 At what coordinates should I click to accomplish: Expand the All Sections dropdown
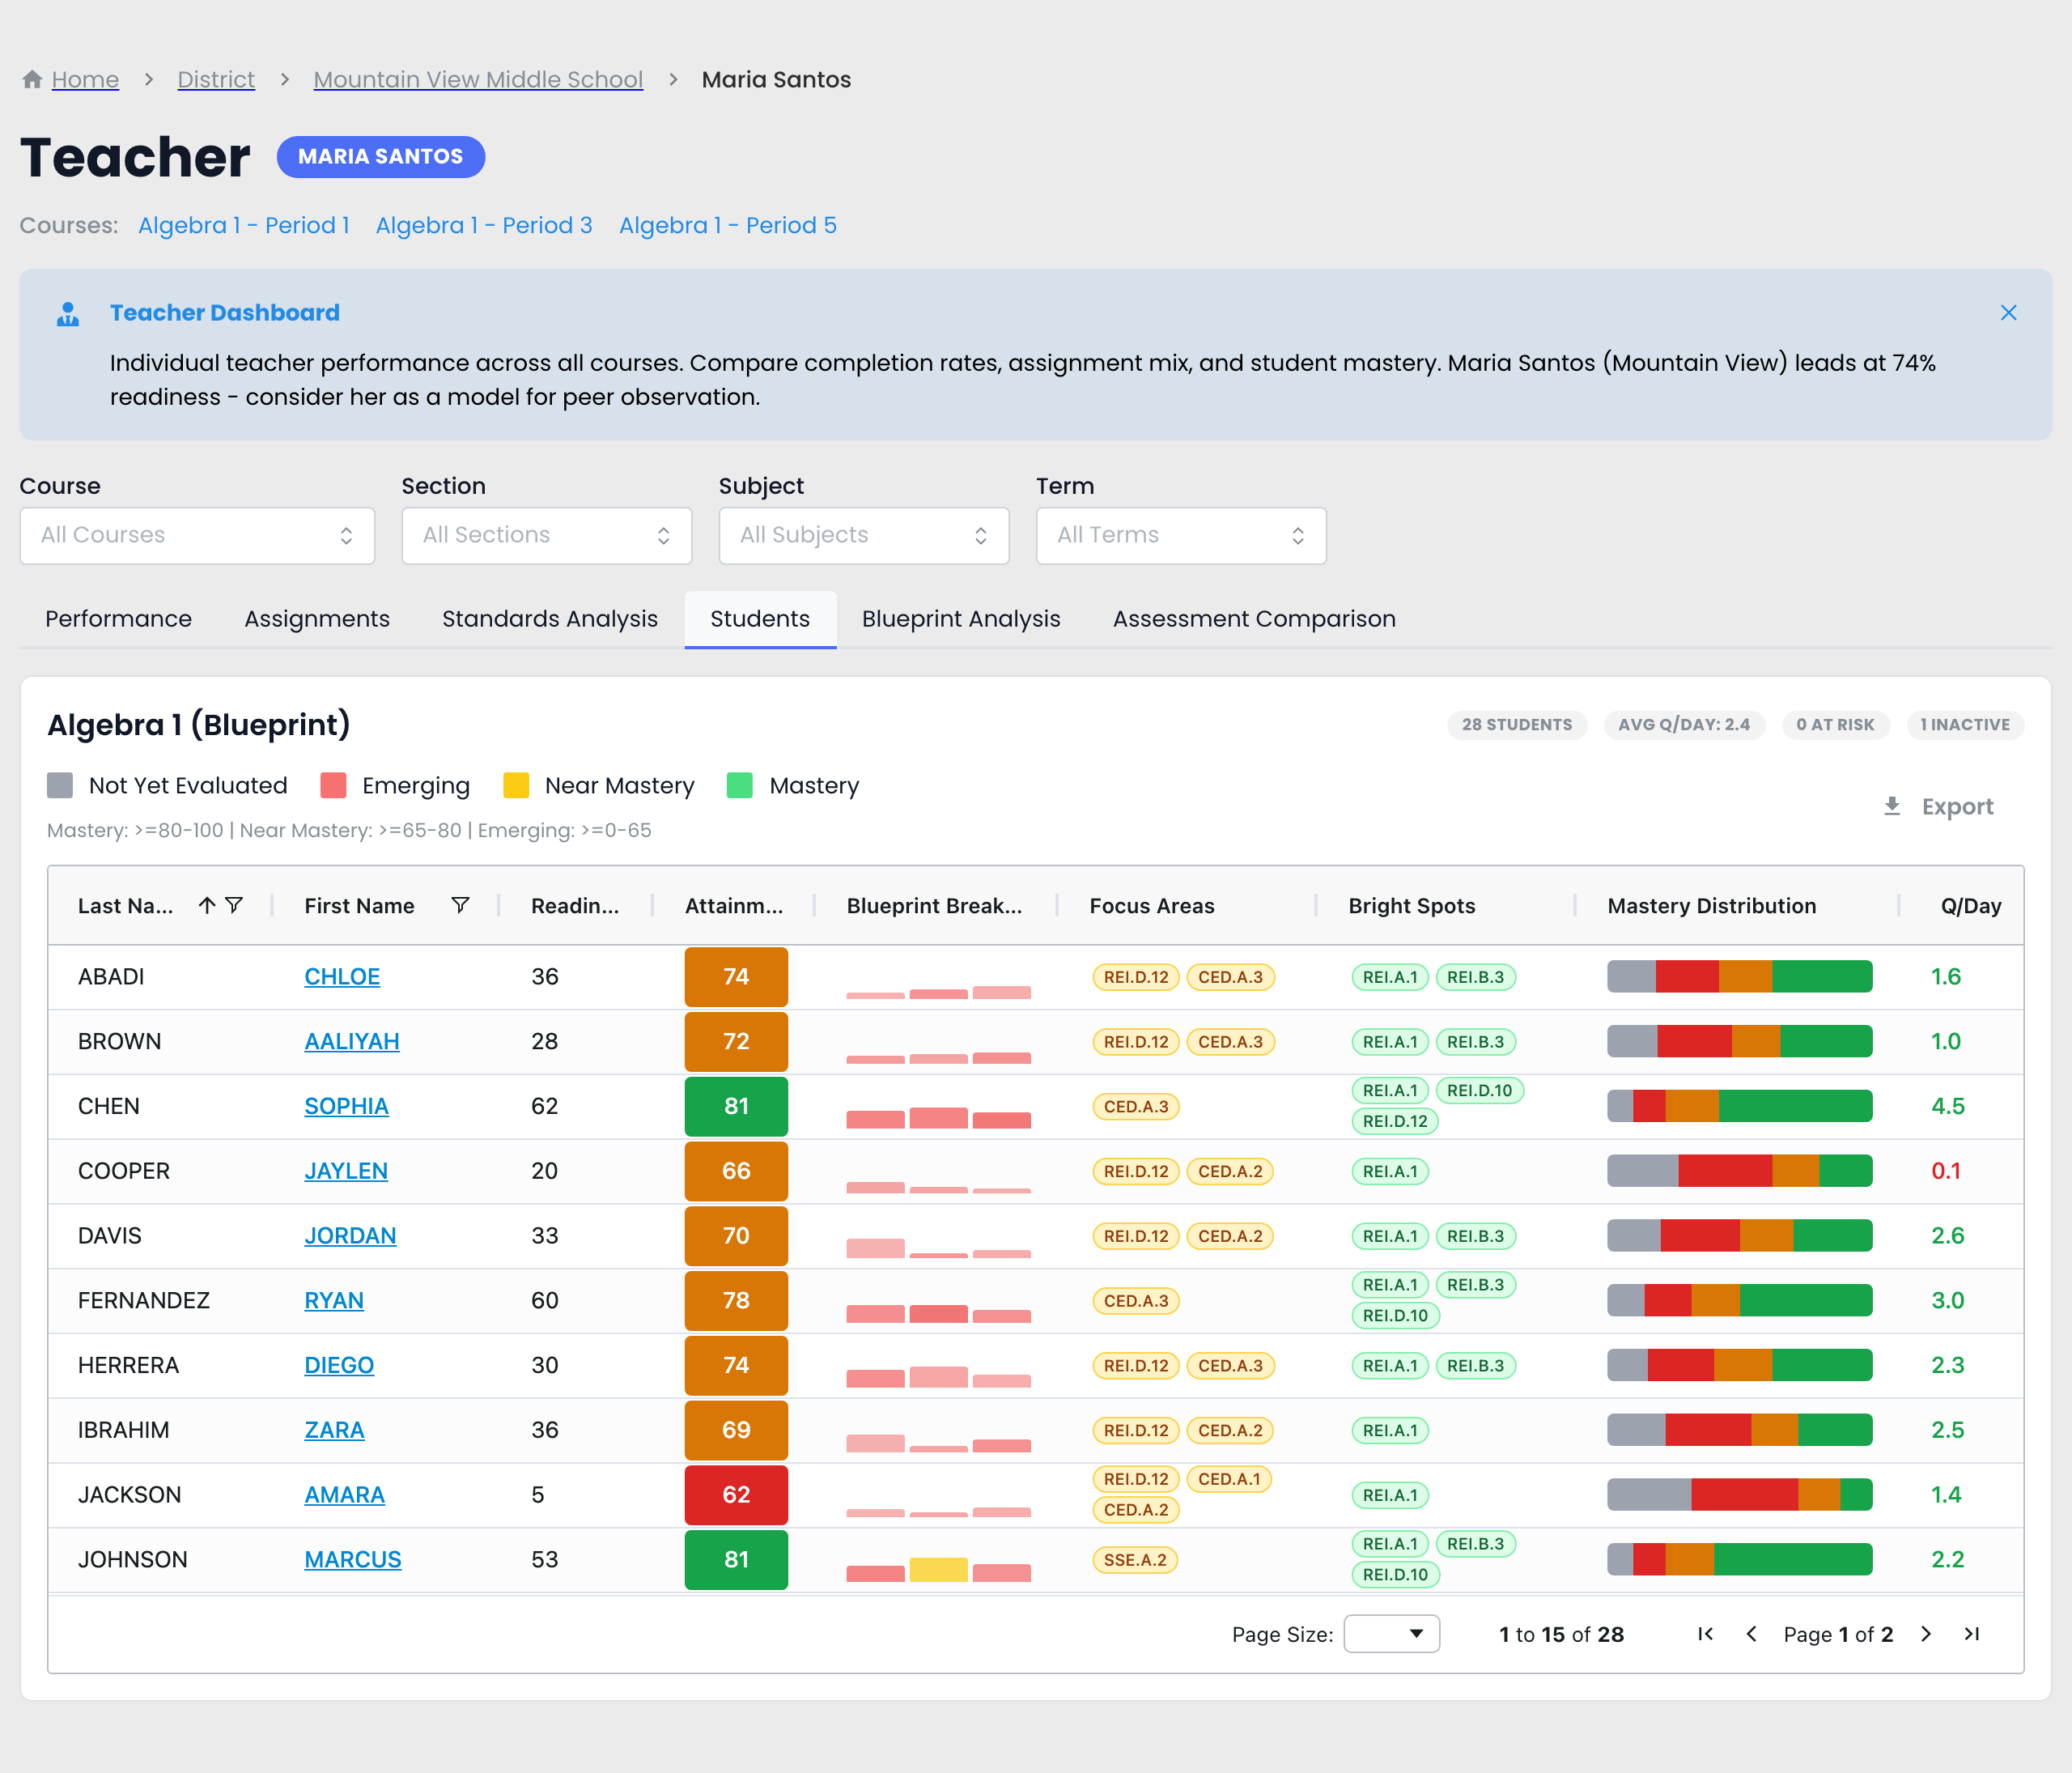[546, 535]
